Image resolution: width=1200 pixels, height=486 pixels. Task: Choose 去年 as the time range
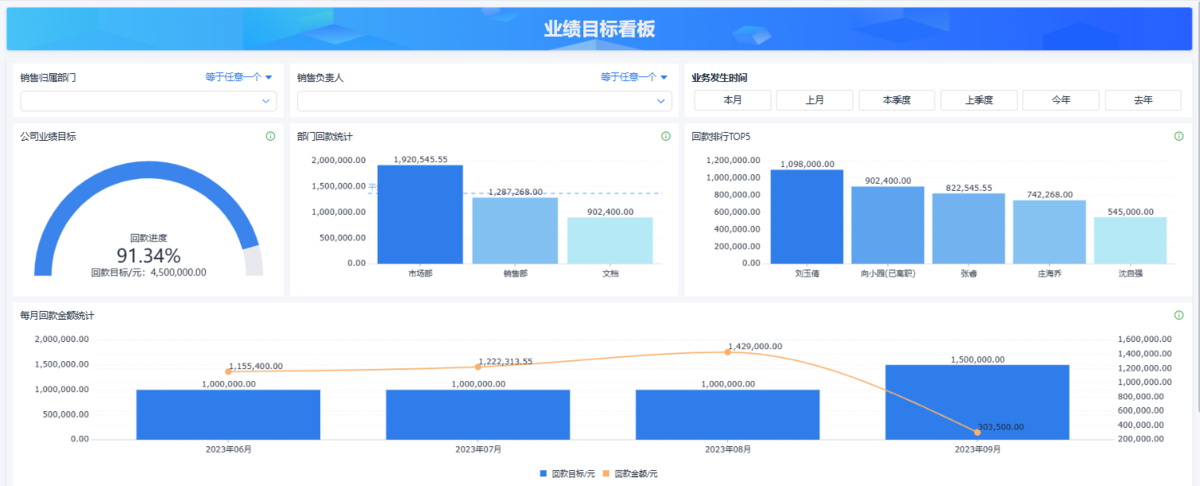[1143, 100]
